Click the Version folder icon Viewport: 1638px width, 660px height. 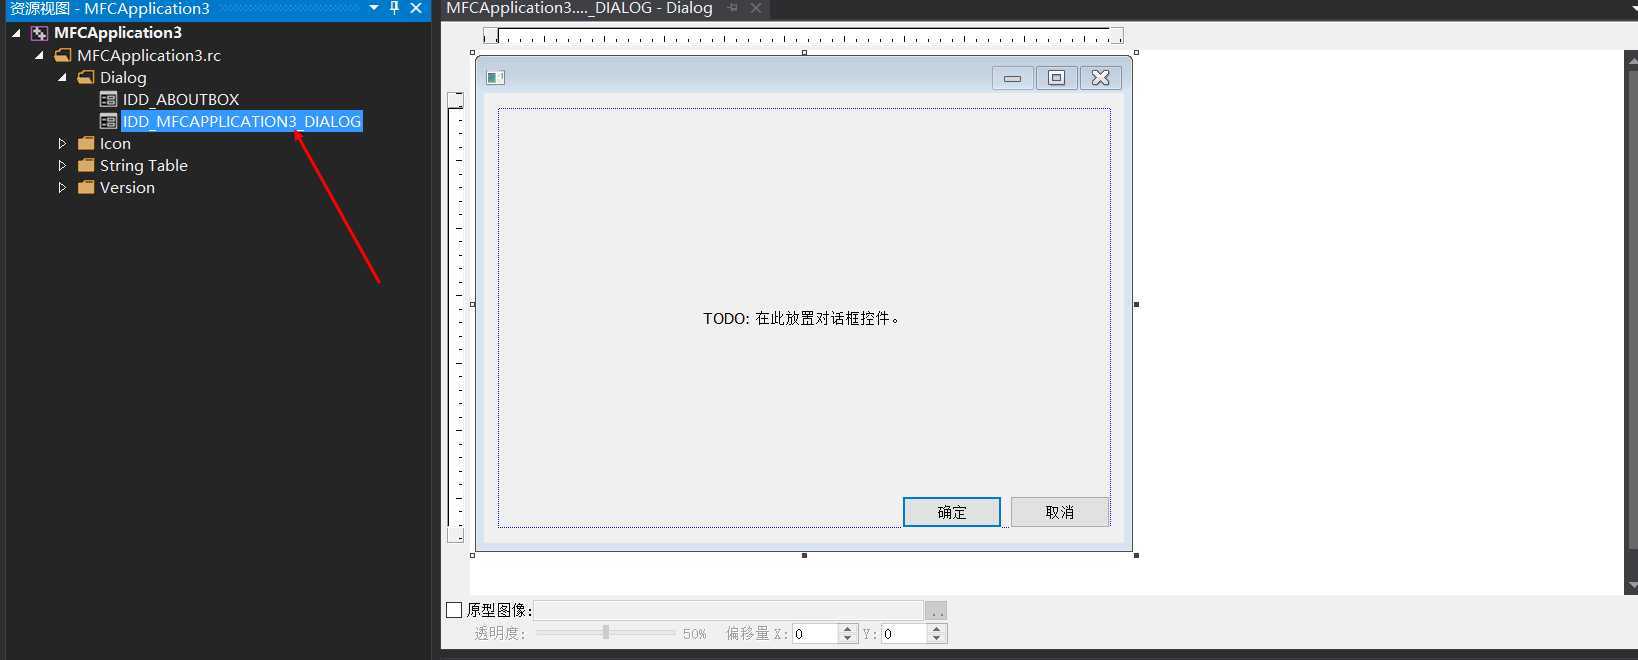86,188
